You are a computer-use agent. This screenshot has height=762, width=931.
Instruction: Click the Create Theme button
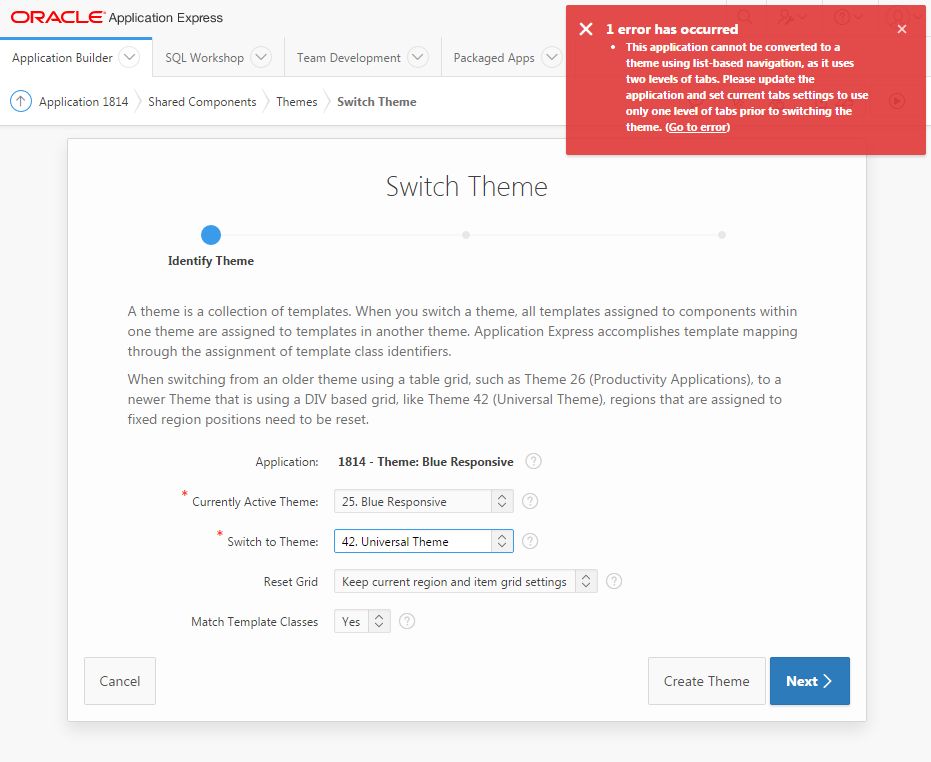click(706, 681)
